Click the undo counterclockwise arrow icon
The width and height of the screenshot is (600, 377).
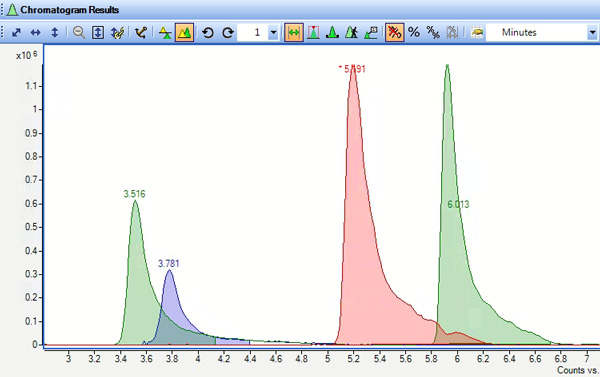[208, 33]
